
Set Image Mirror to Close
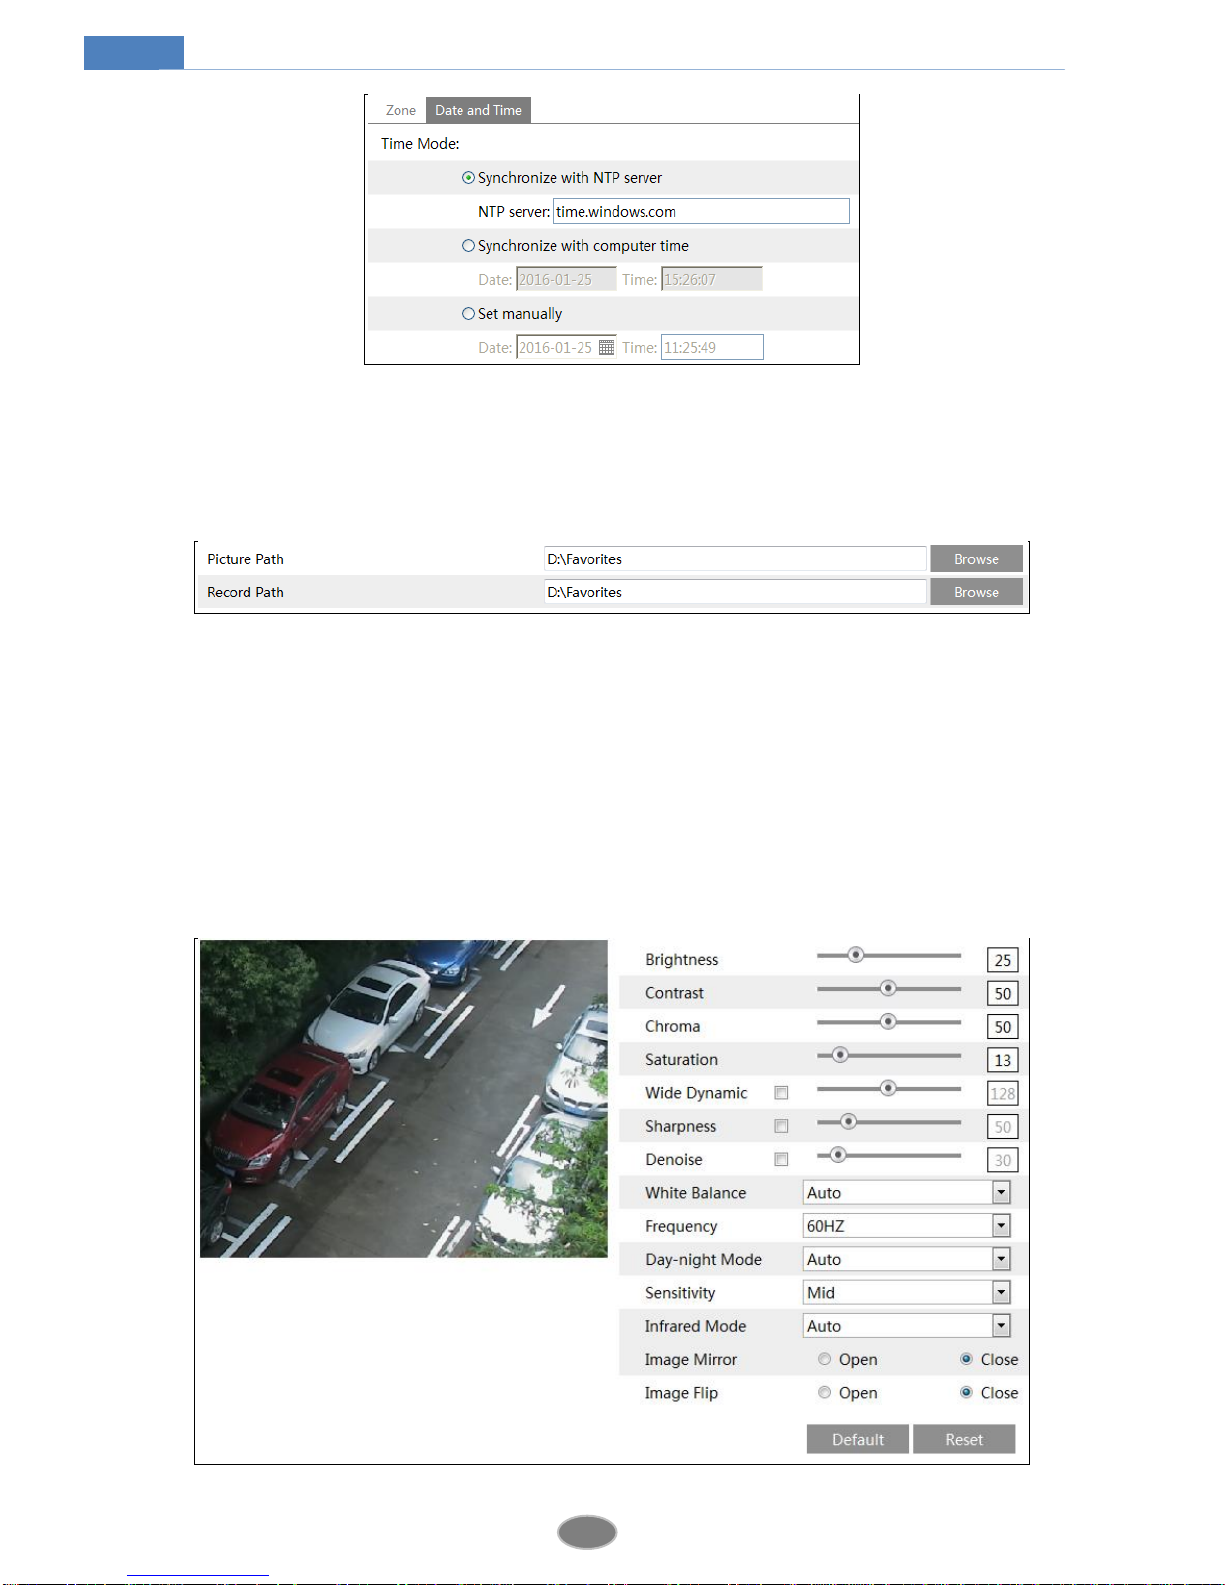coord(966,1359)
